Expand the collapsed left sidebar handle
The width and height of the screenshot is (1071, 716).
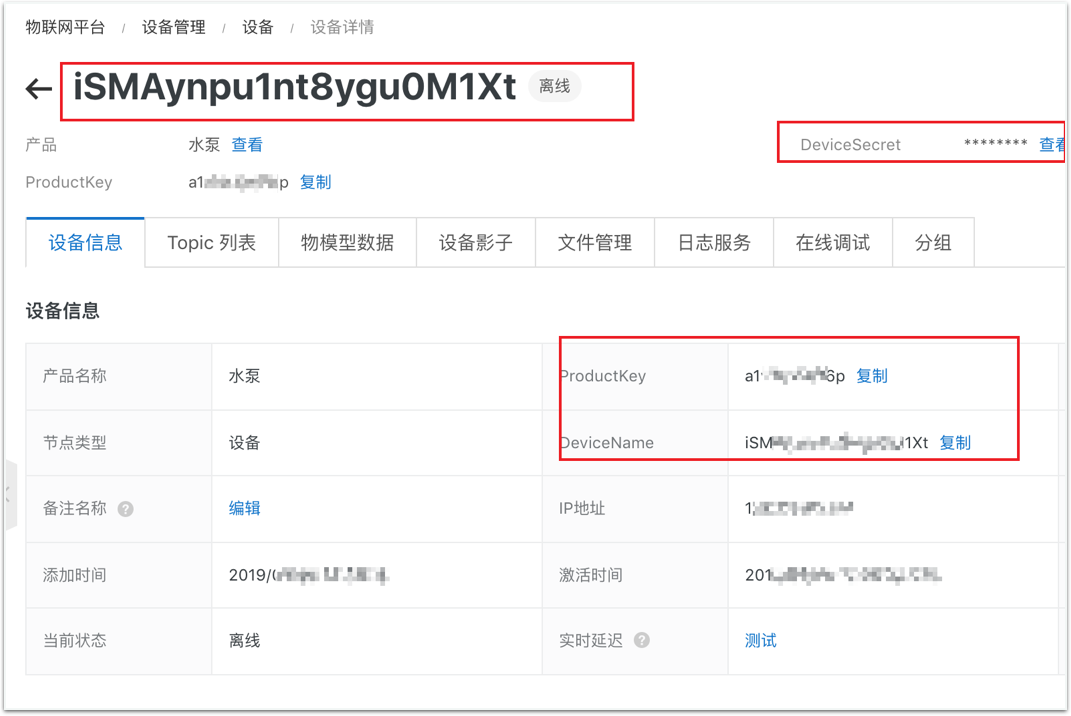coord(10,495)
